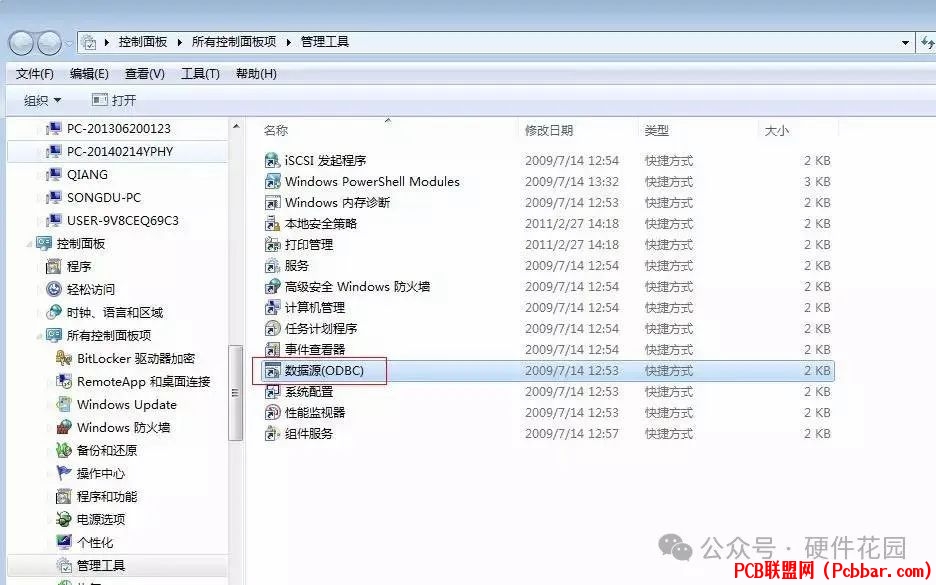Screen dimensions: 936x585
Task: Open the address bar history dropdown
Action: [x=905, y=42]
